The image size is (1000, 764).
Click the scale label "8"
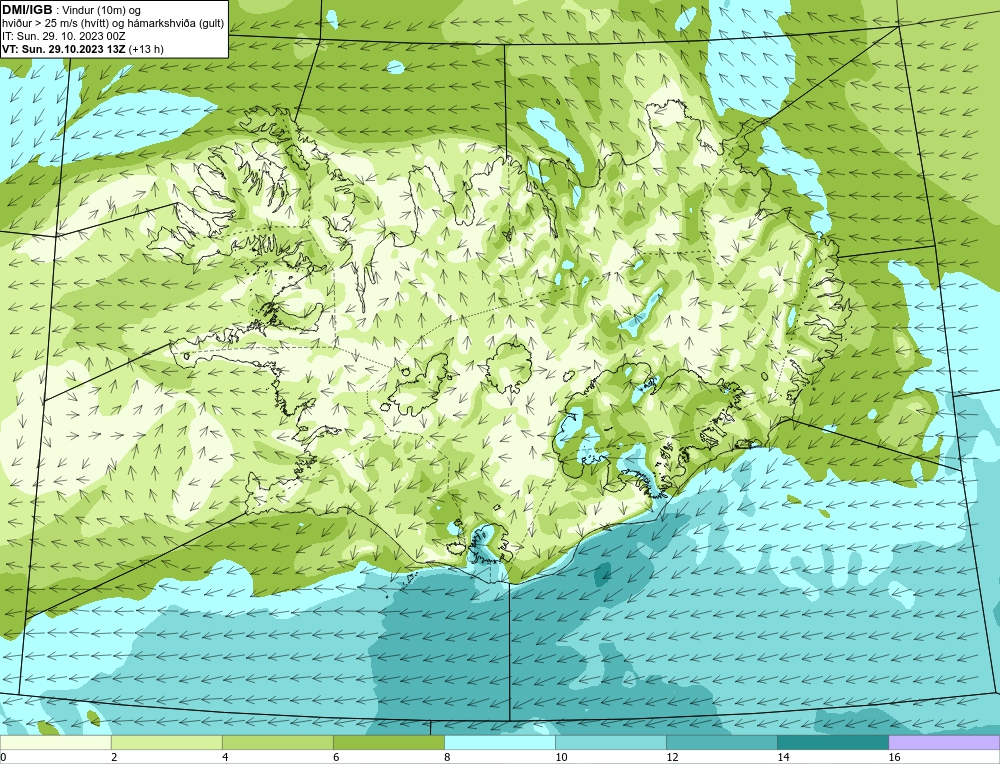point(447,757)
